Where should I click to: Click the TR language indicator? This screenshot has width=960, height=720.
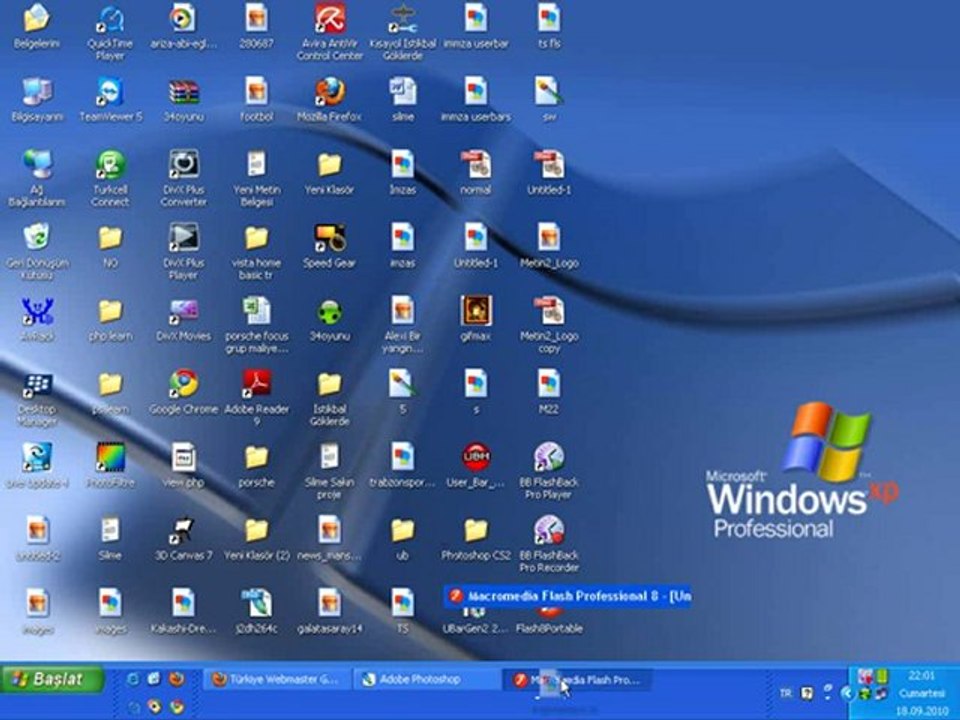pos(786,693)
